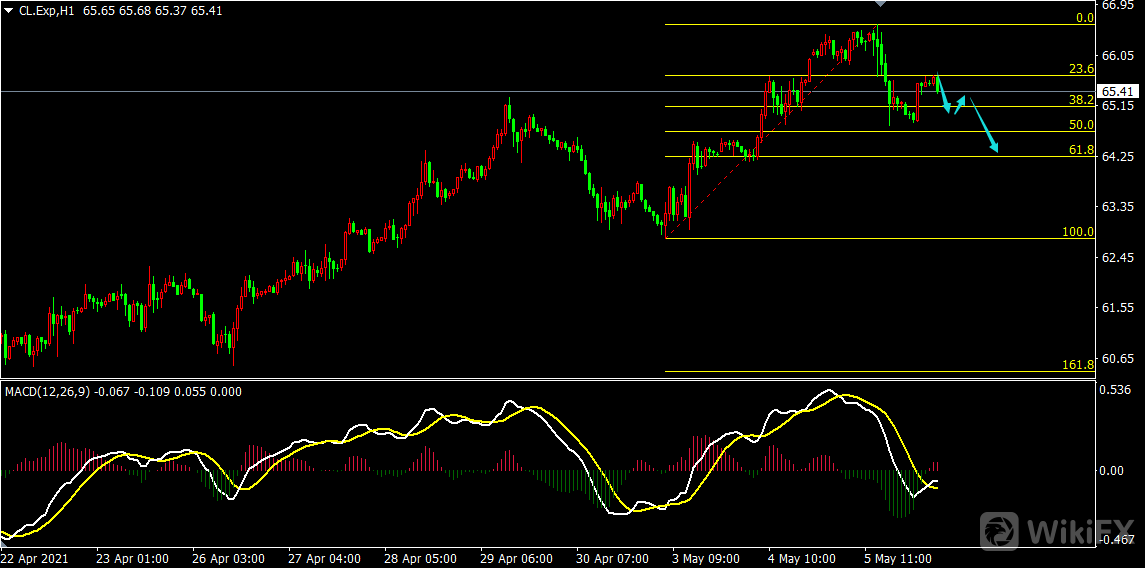Select the Fibonacci 61.8 level label
The height and width of the screenshot is (568, 1145).
(1081, 150)
